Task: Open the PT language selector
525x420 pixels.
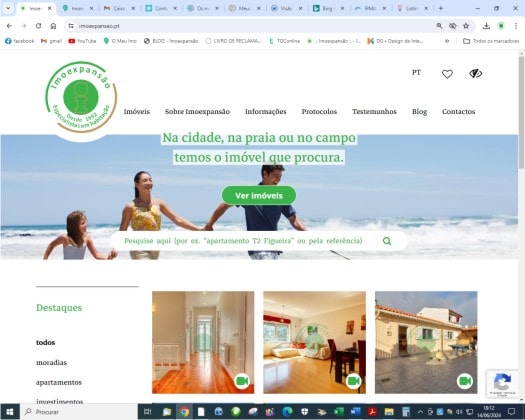Action: (x=416, y=73)
